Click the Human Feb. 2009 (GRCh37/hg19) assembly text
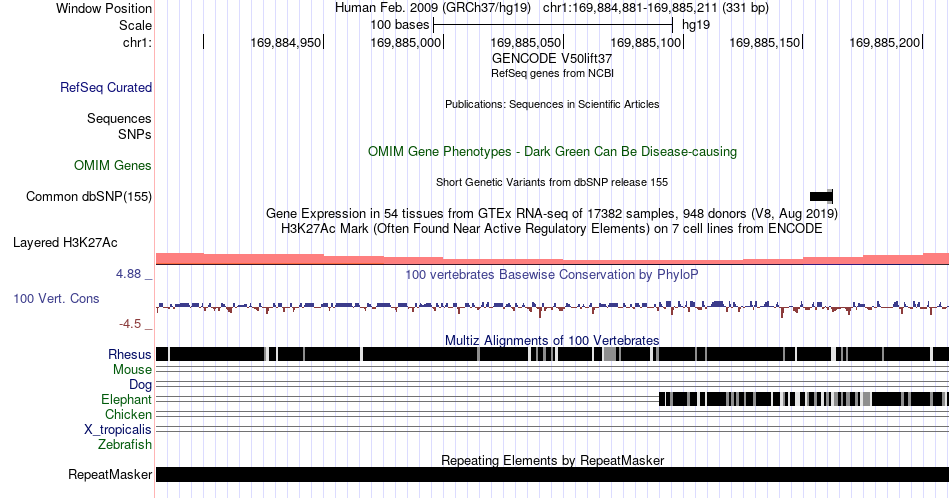 [433, 8]
